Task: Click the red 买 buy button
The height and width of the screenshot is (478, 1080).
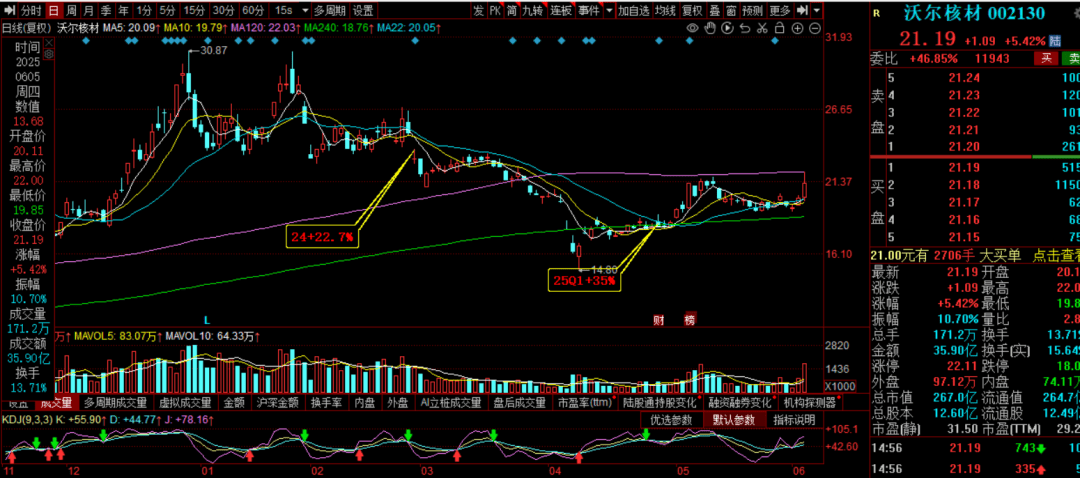Action: click(1045, 59)
